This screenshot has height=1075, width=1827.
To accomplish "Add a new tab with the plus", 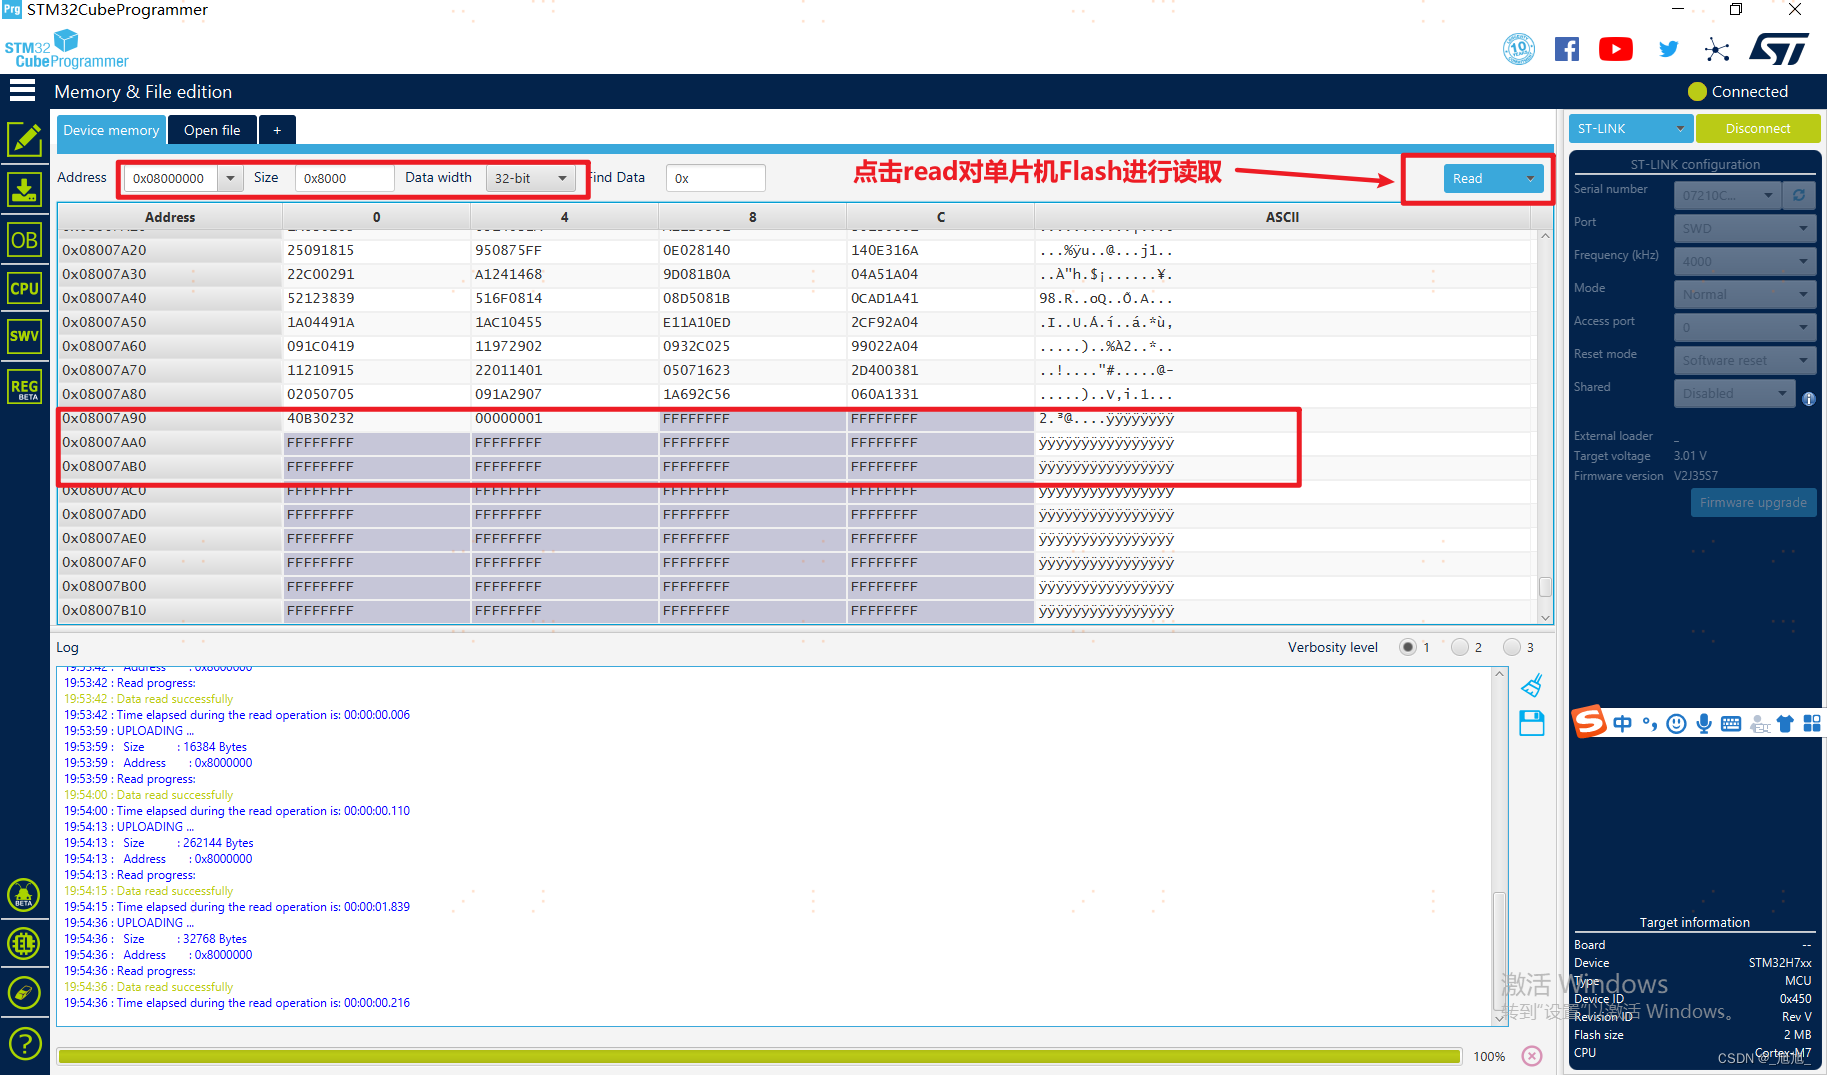I will click(x=277, y=130).
